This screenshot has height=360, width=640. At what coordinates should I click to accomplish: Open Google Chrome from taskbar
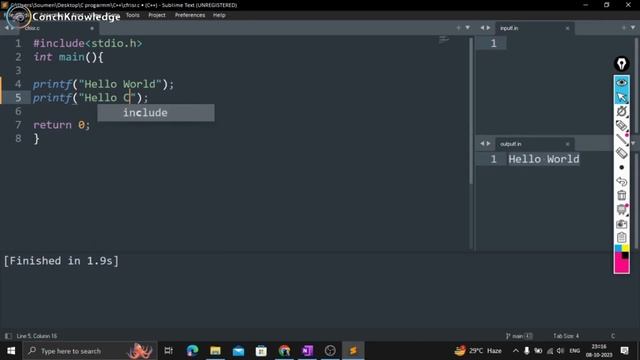point(284,351)
